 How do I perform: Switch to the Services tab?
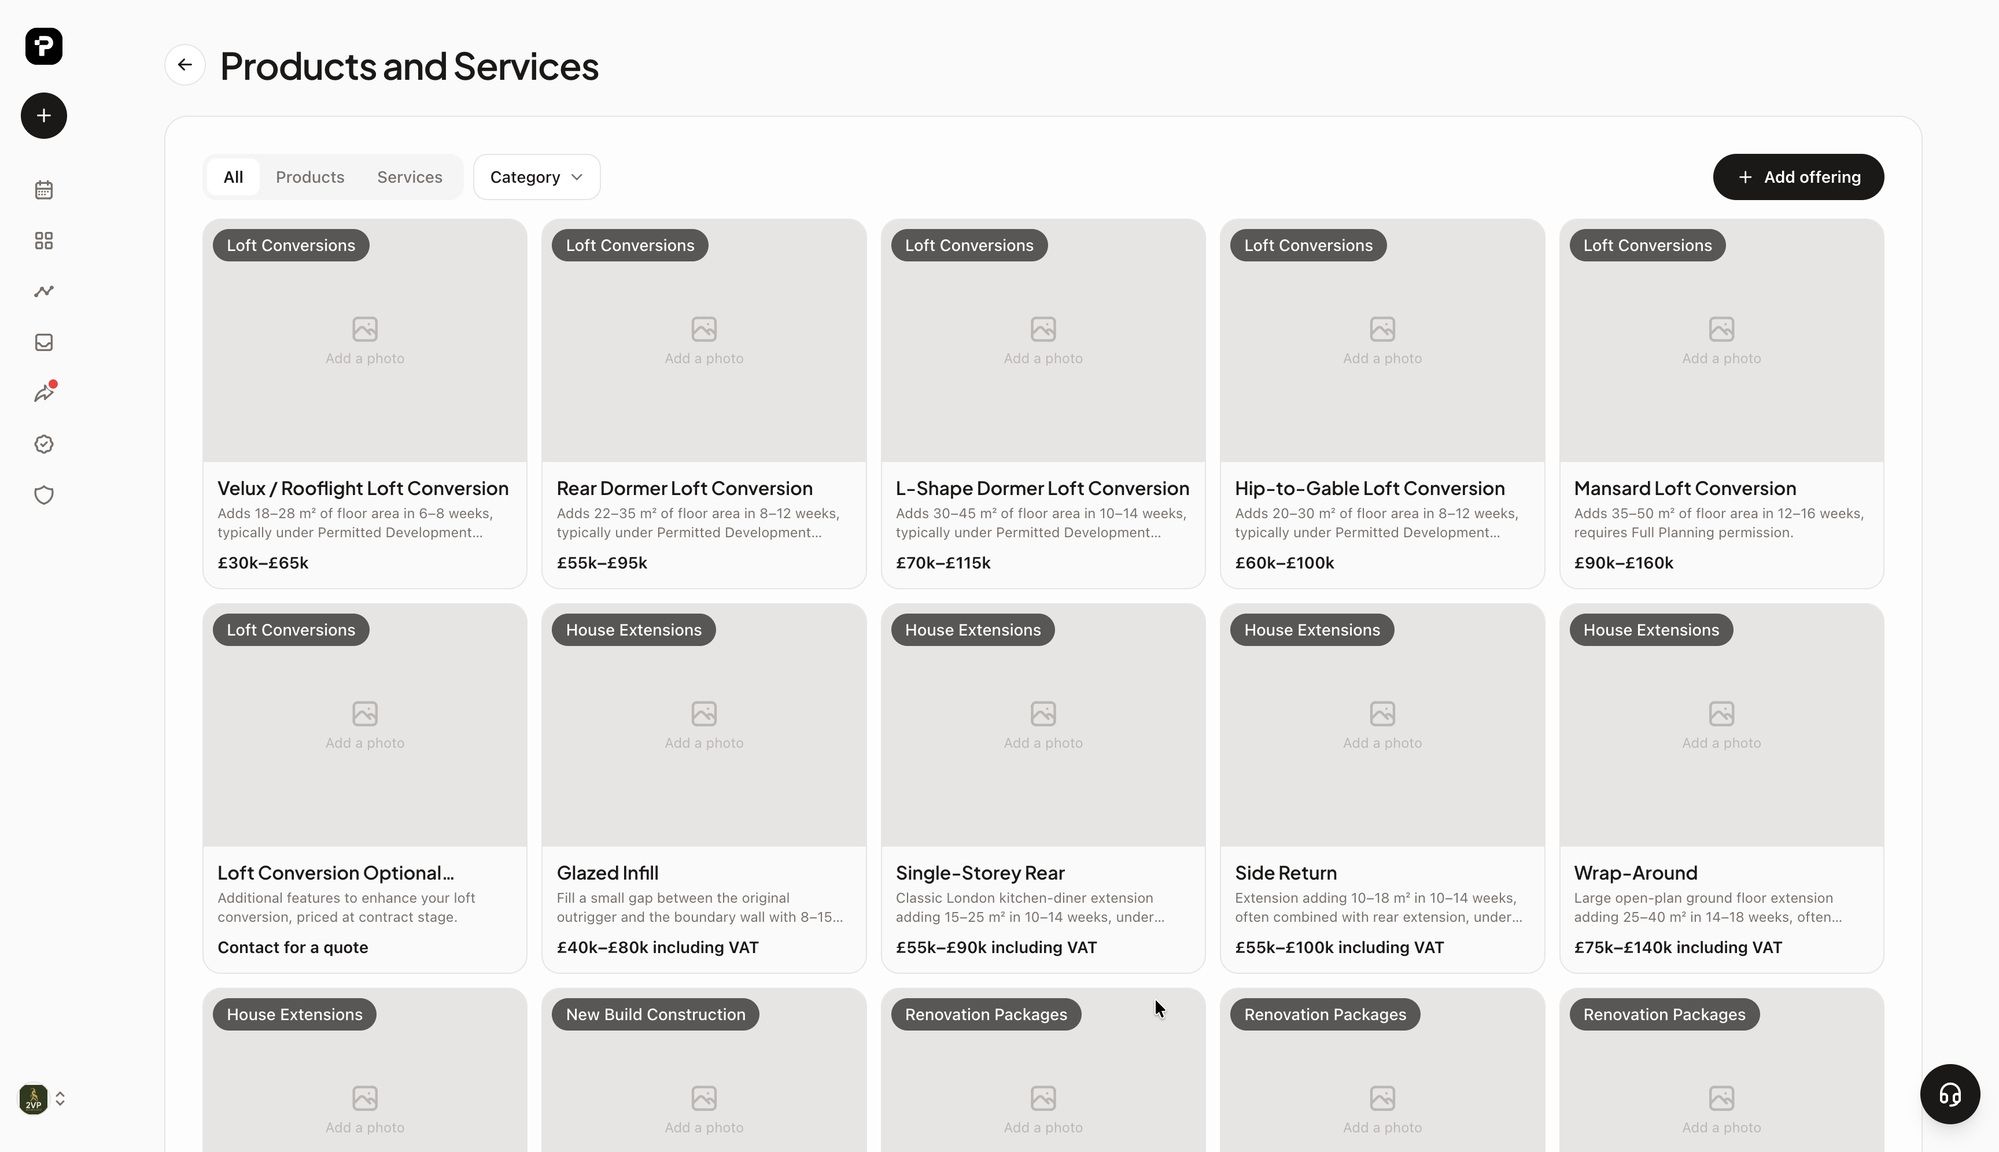pyautogui.click(x=410, y=177)
